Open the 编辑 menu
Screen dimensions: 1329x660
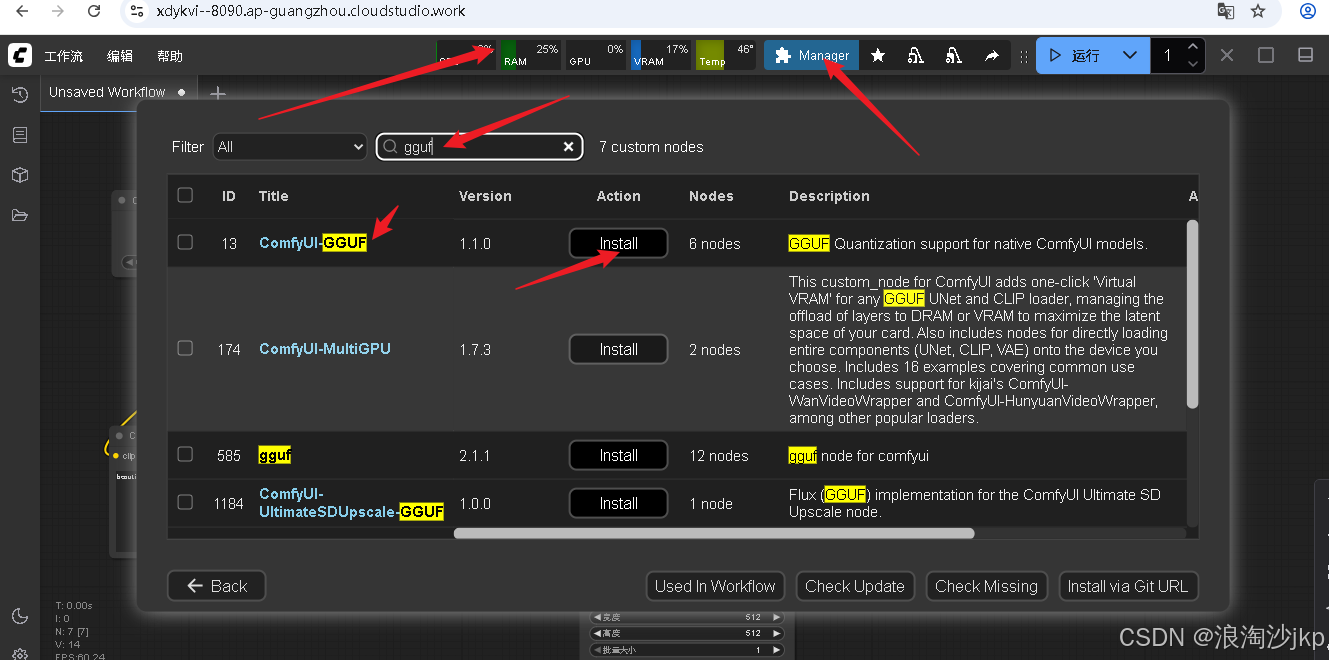(x=120, y=56)
